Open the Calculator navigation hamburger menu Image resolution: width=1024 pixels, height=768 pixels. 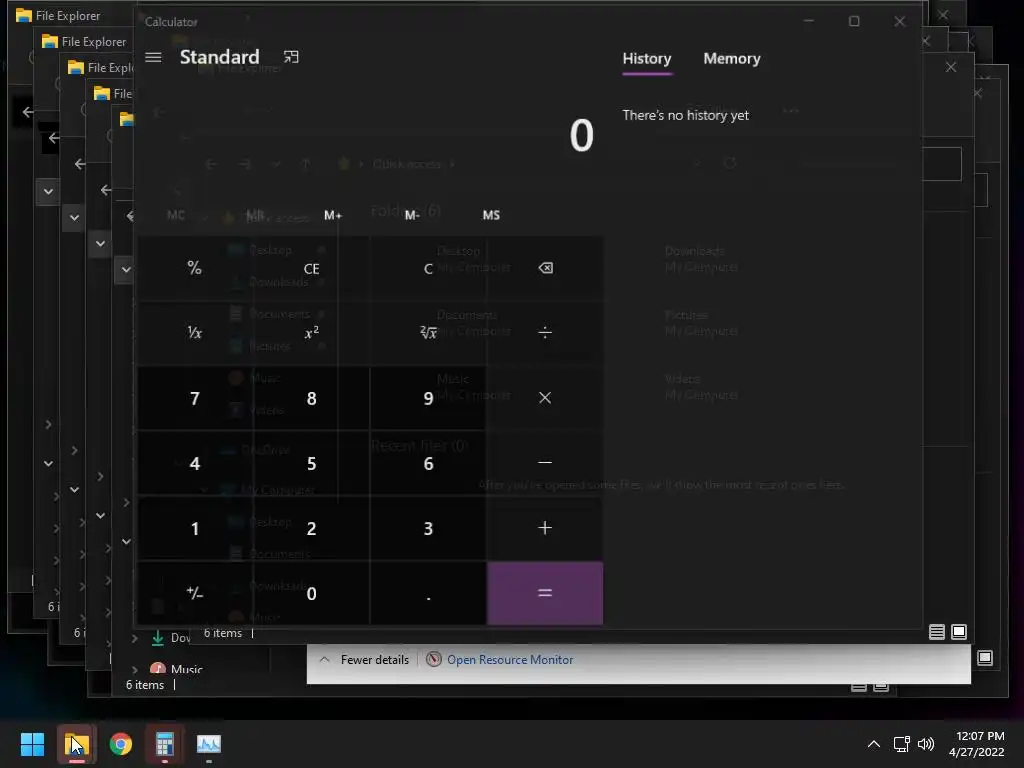153,57
